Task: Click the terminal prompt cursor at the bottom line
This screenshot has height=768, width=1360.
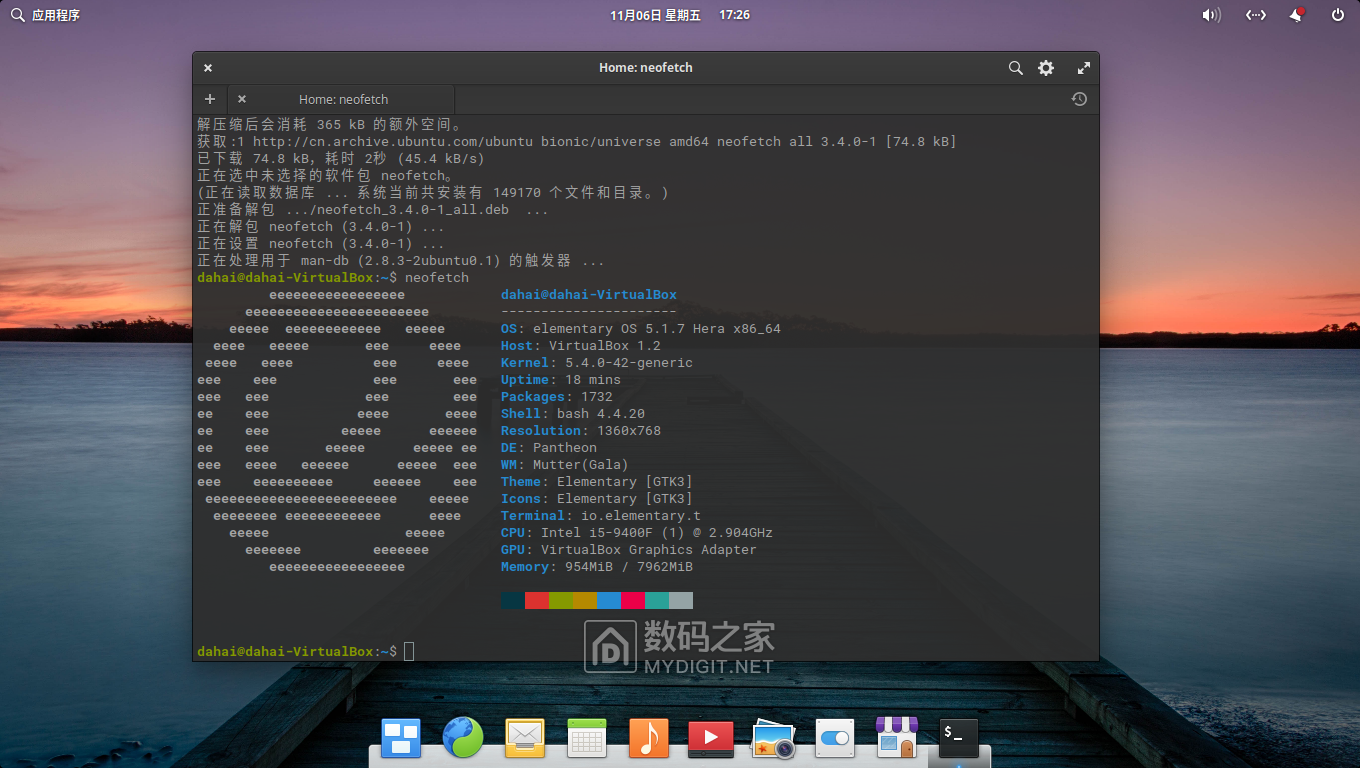Action: [x=409, y=651]
